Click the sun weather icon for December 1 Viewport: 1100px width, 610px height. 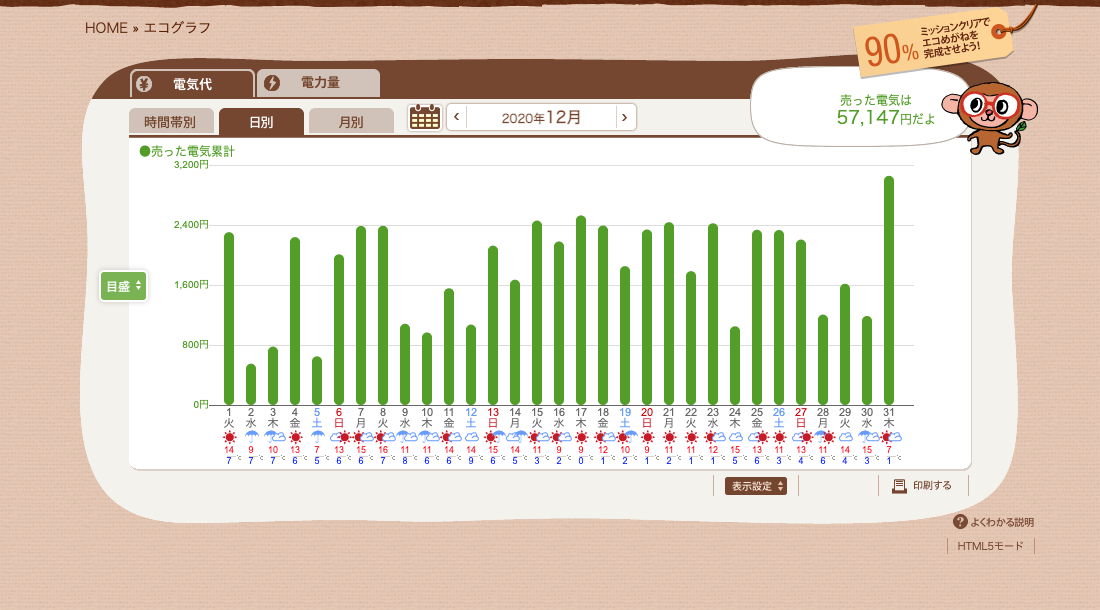point(229,437)
